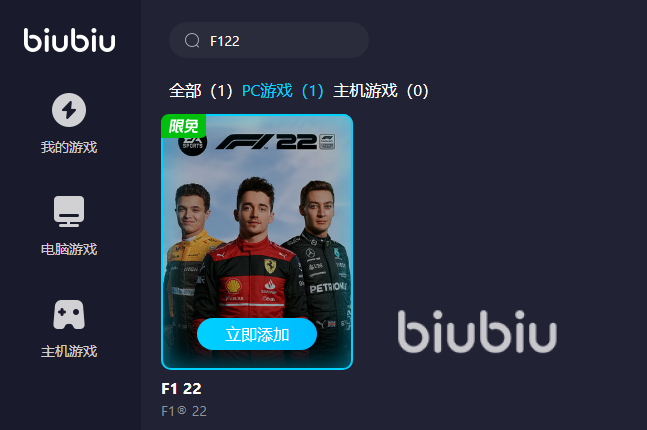Click the F1 22 logo on the cover
The image size is (647, 430).
coord(275,142)
